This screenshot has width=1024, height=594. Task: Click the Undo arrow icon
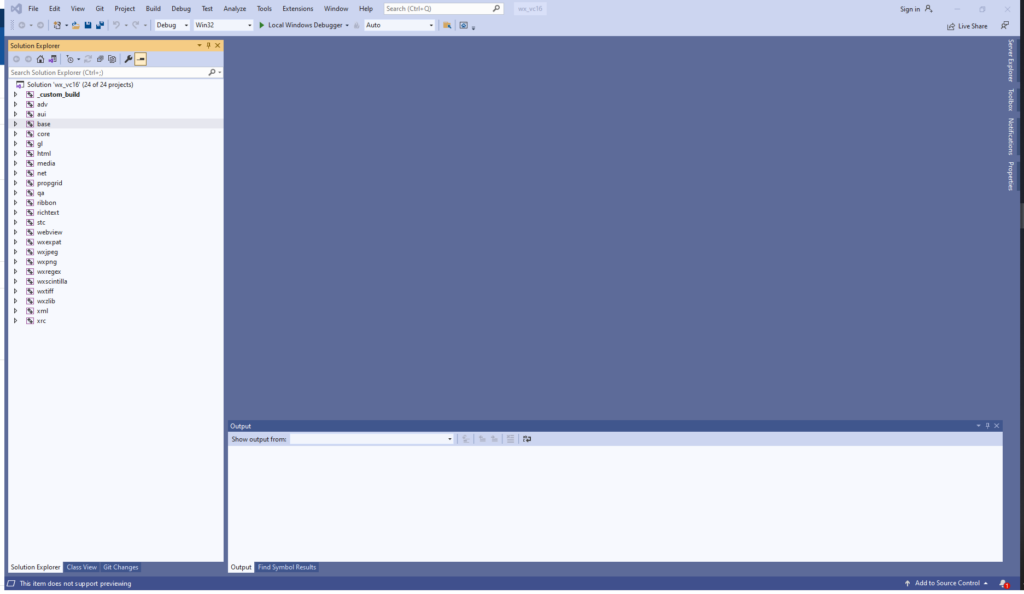tap(116, 25)
